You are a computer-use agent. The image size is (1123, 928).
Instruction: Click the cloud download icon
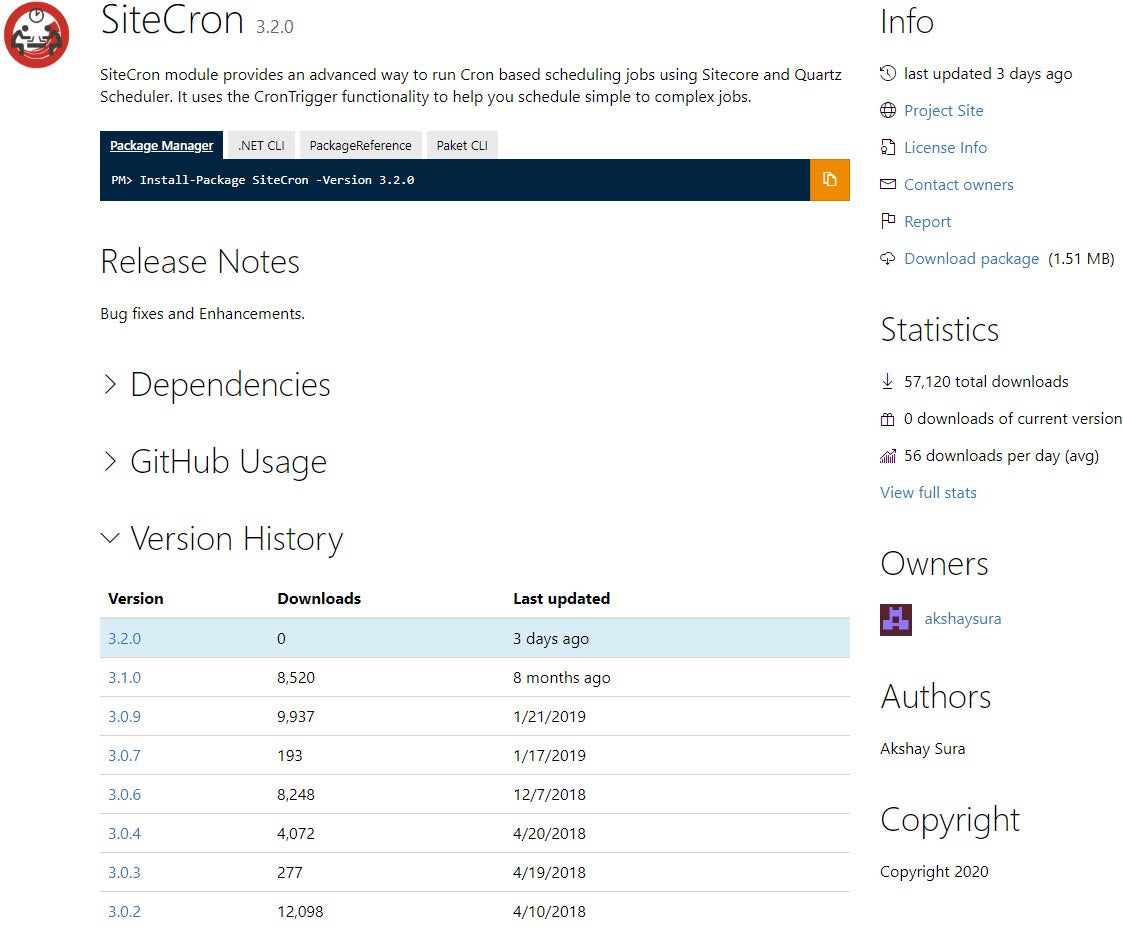coord(887,259)
